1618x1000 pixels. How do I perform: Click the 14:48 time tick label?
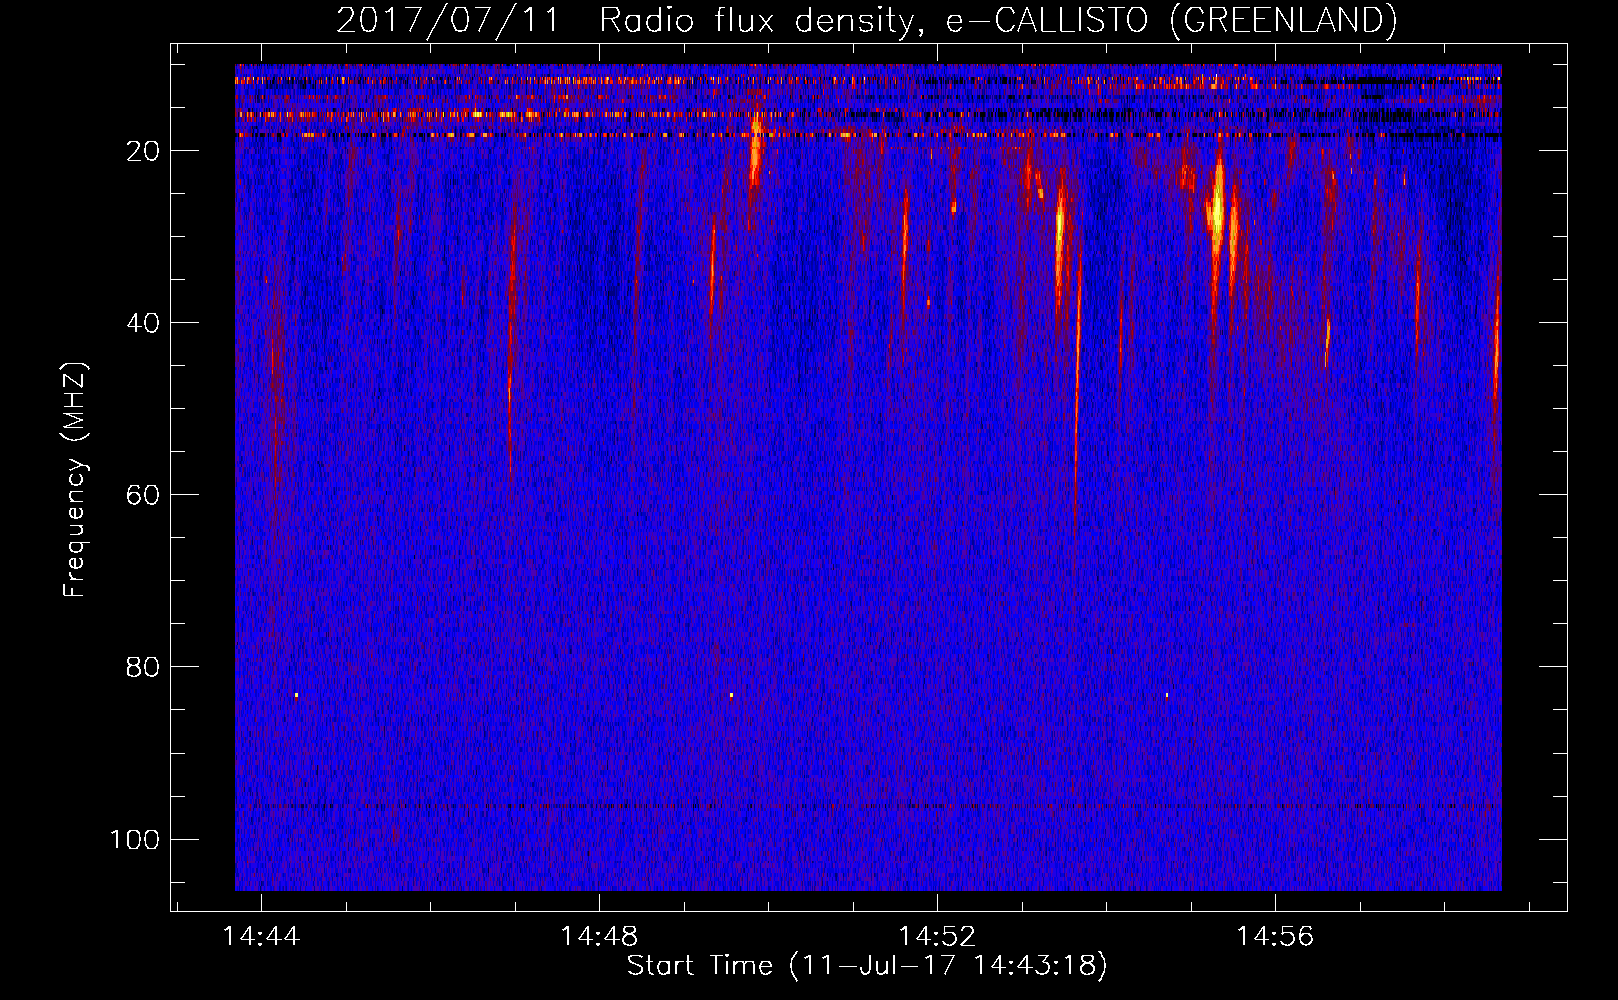click(599, 936)
